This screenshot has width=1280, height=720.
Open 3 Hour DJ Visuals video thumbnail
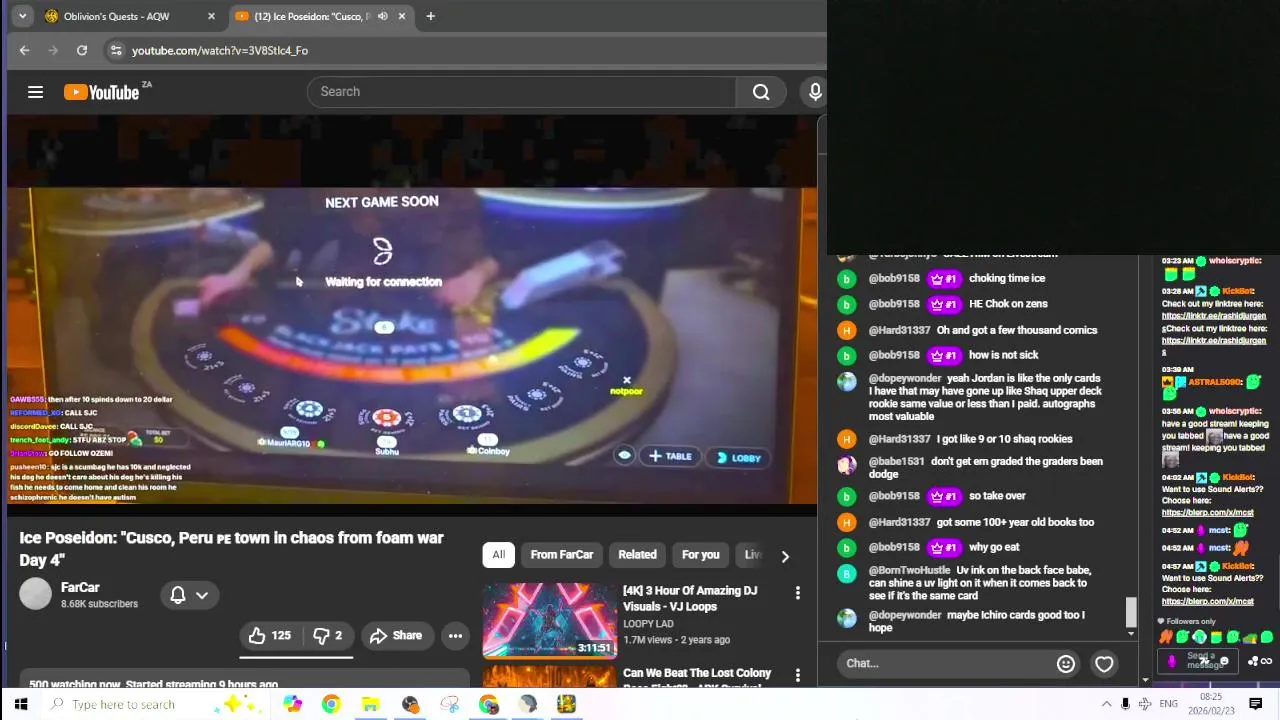pos(550,620)
